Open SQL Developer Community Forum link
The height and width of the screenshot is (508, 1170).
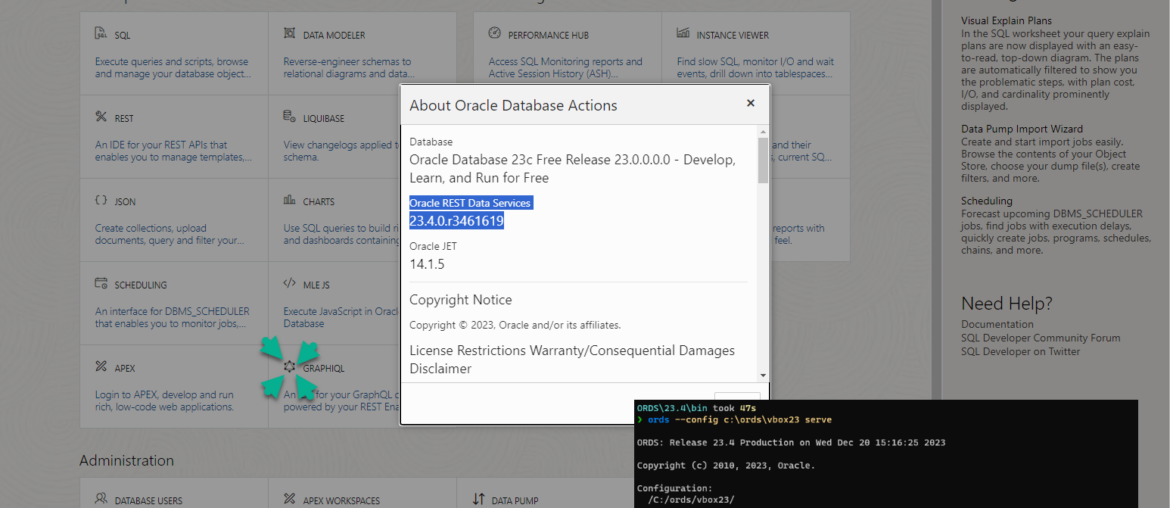1040,338
